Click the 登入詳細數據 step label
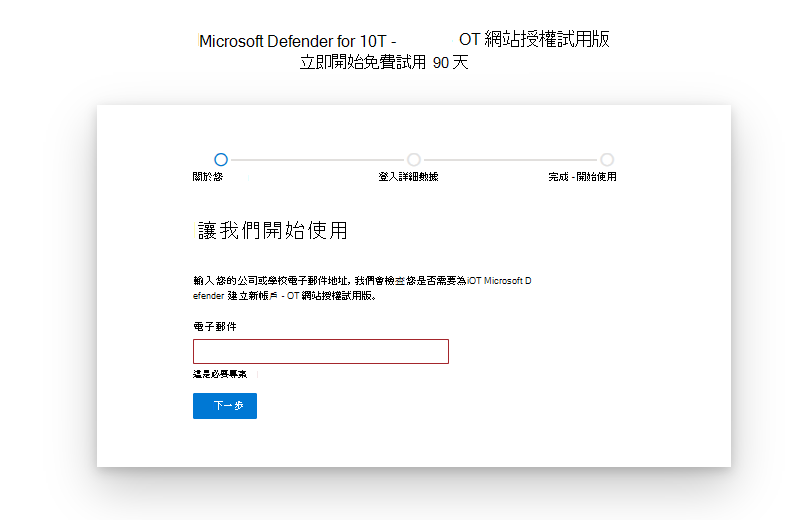Image resolution: width=795 pixels, height=520 pixels. [x=408, y=176]
